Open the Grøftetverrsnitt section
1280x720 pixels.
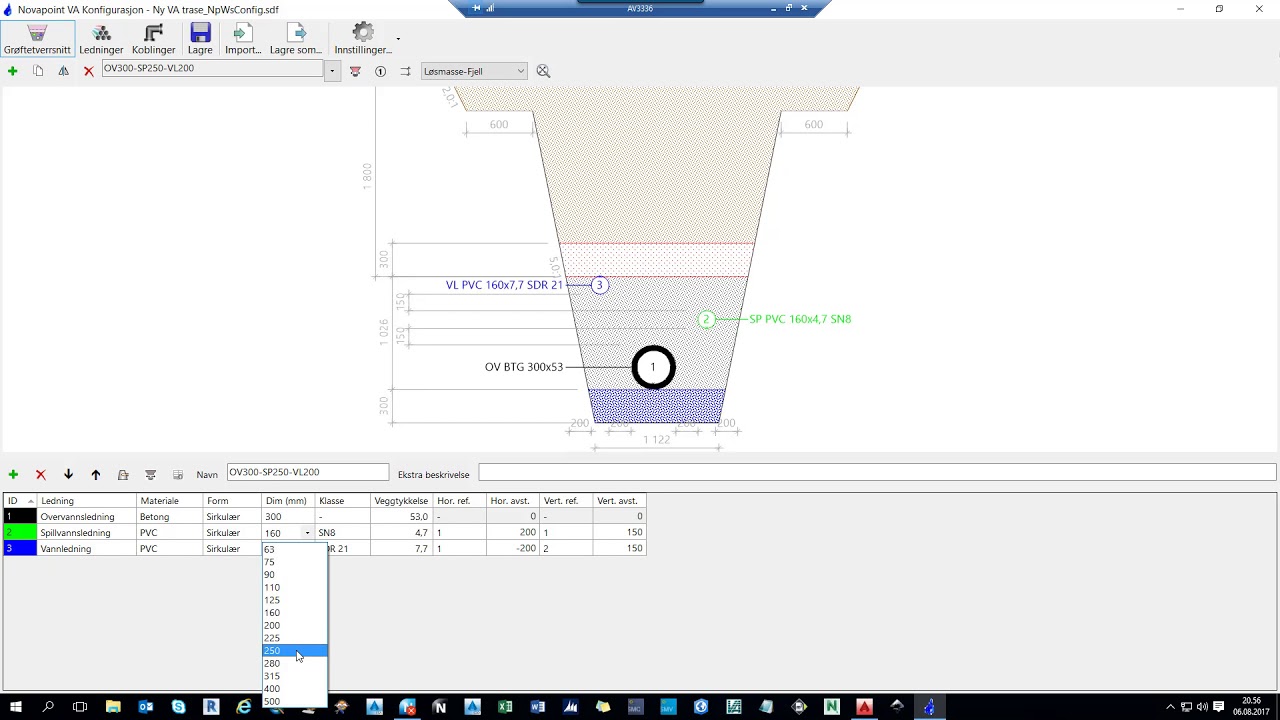37,40
